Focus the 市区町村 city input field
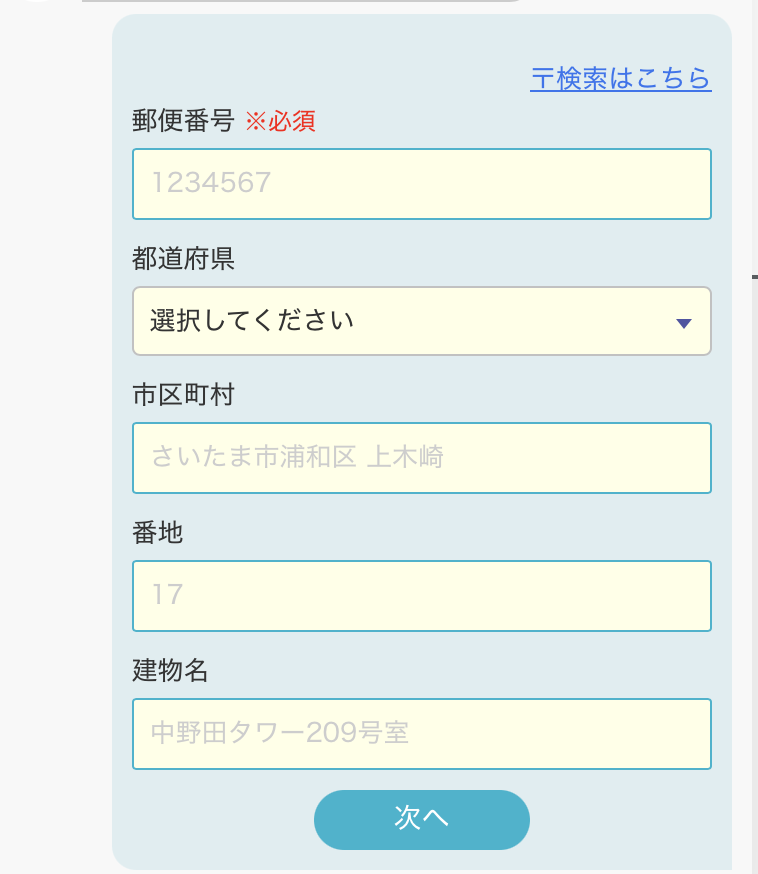This screenshot has width=758, height=874. point(421,458)
